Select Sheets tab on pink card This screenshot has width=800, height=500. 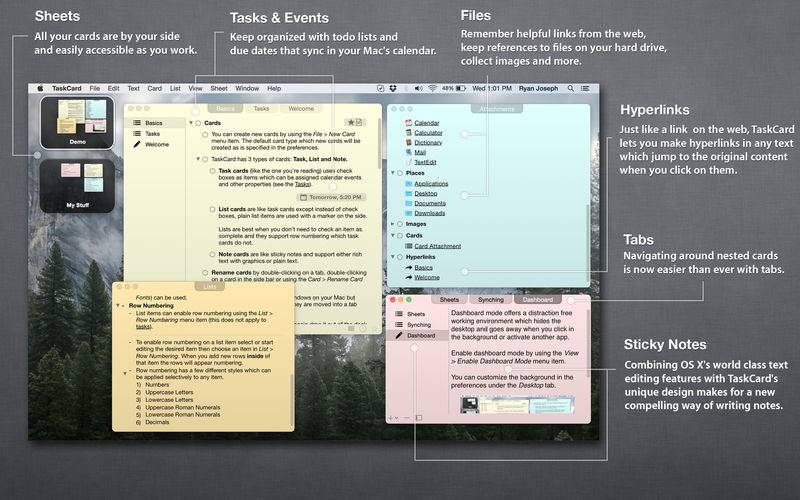click(x=449, y=299)
